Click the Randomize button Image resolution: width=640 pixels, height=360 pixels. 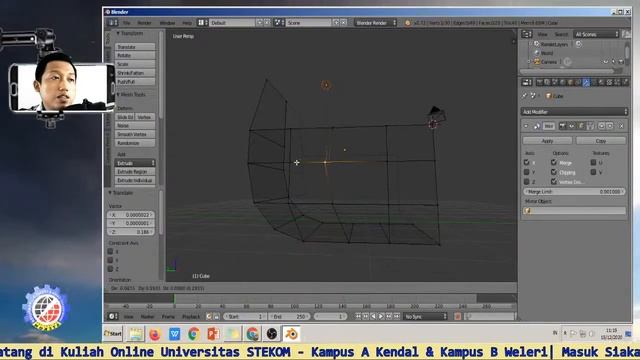point(135,143)
